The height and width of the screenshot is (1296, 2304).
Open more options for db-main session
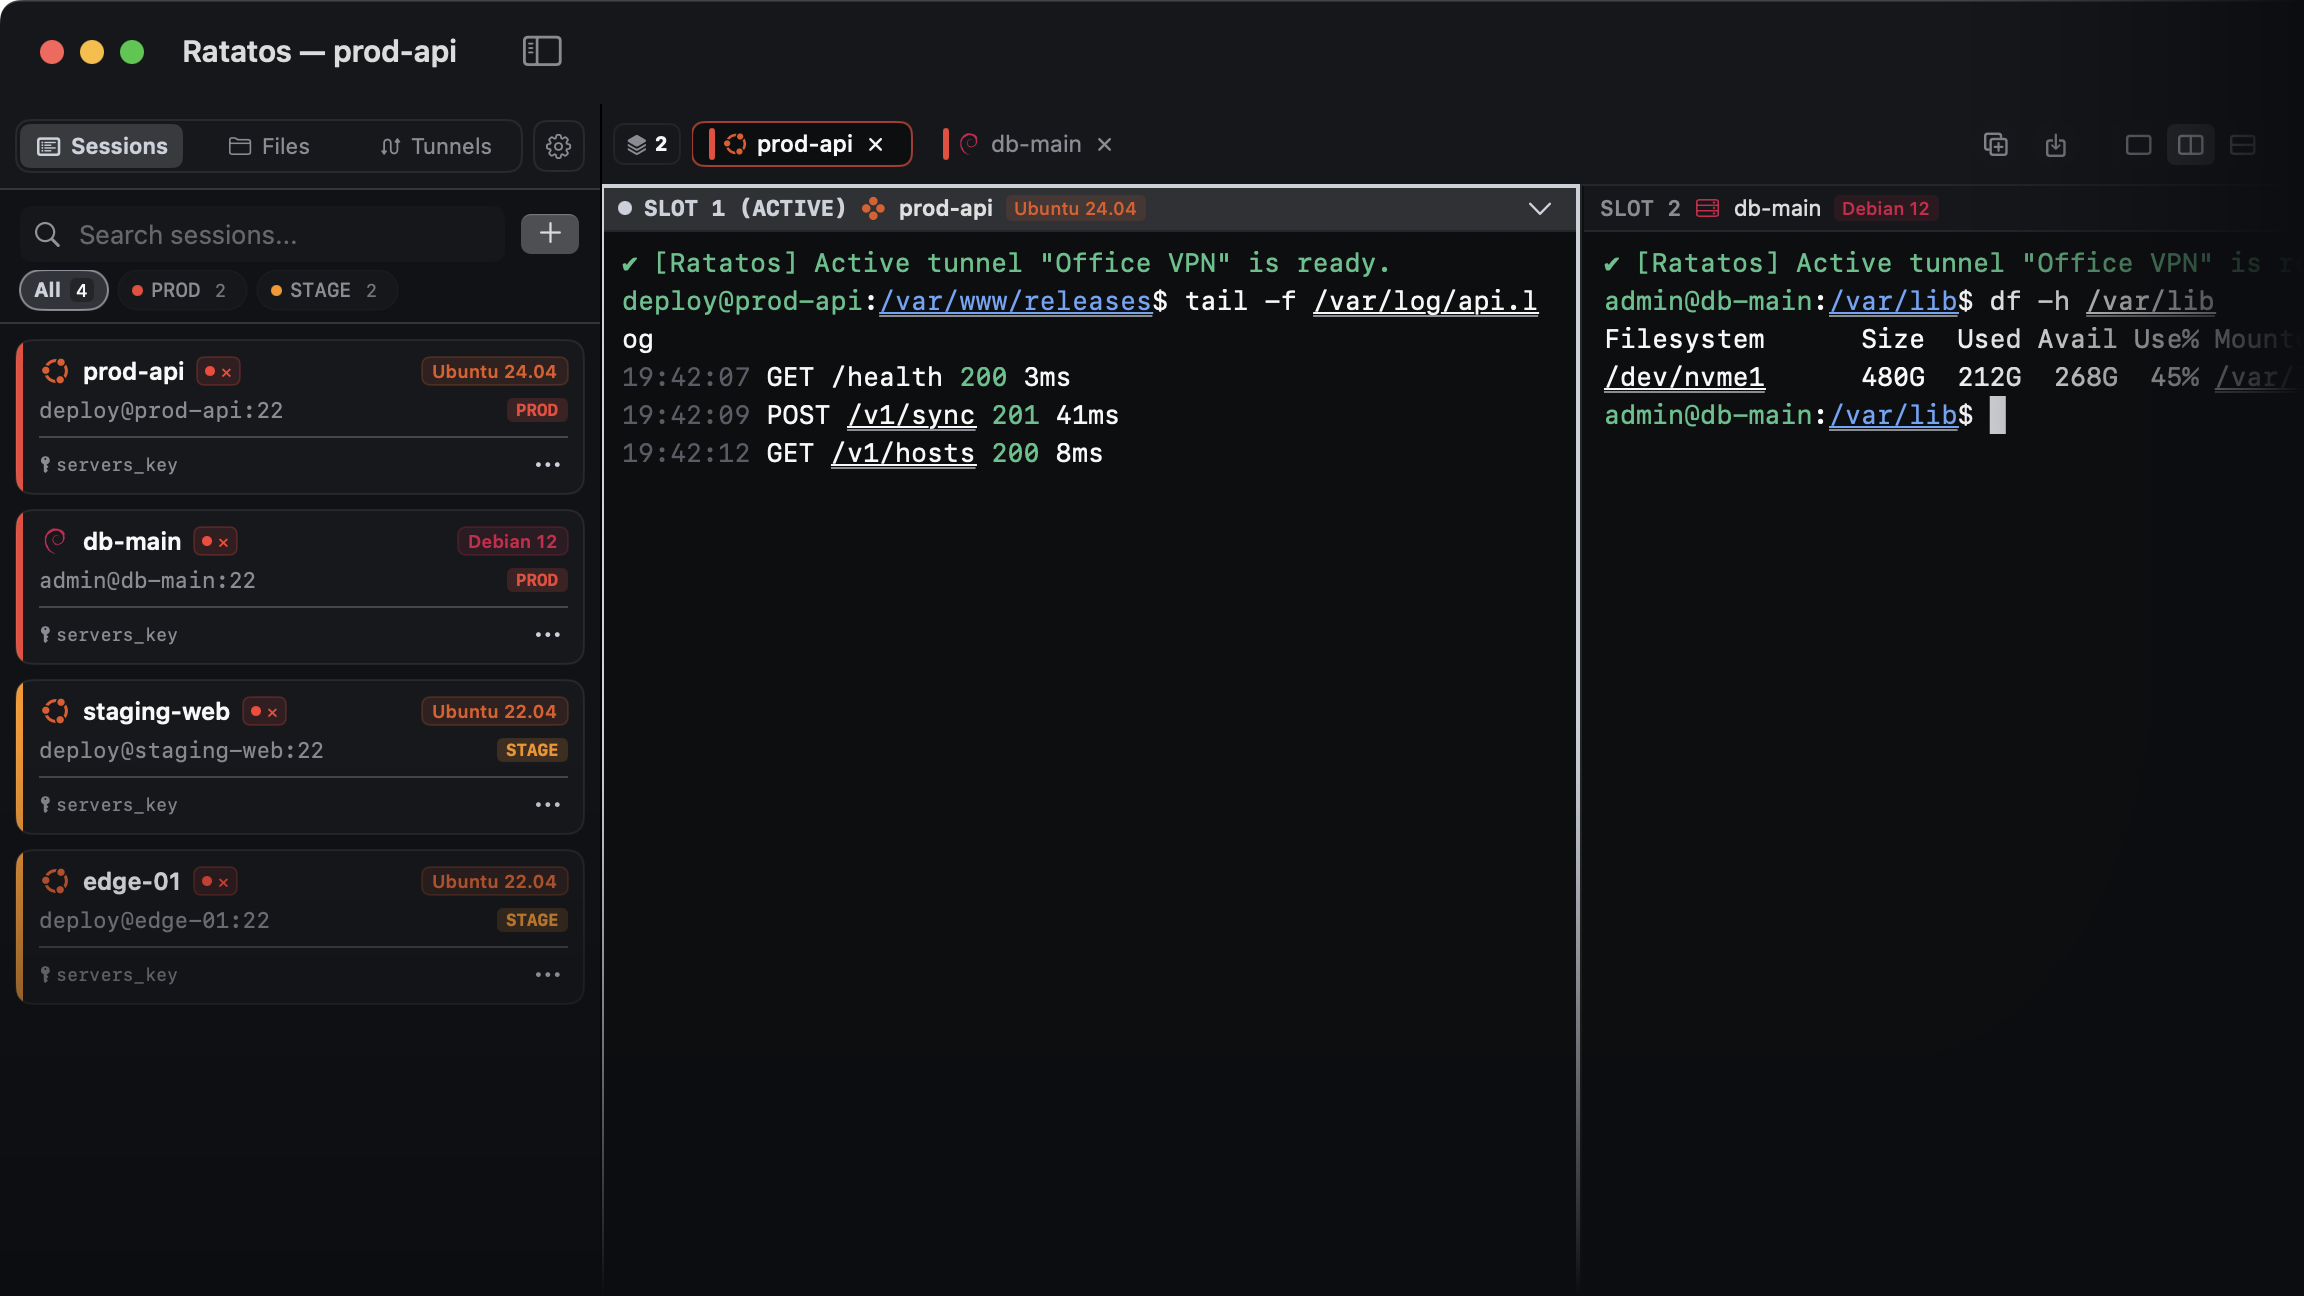pyautogui.click(x=547, y=635)
